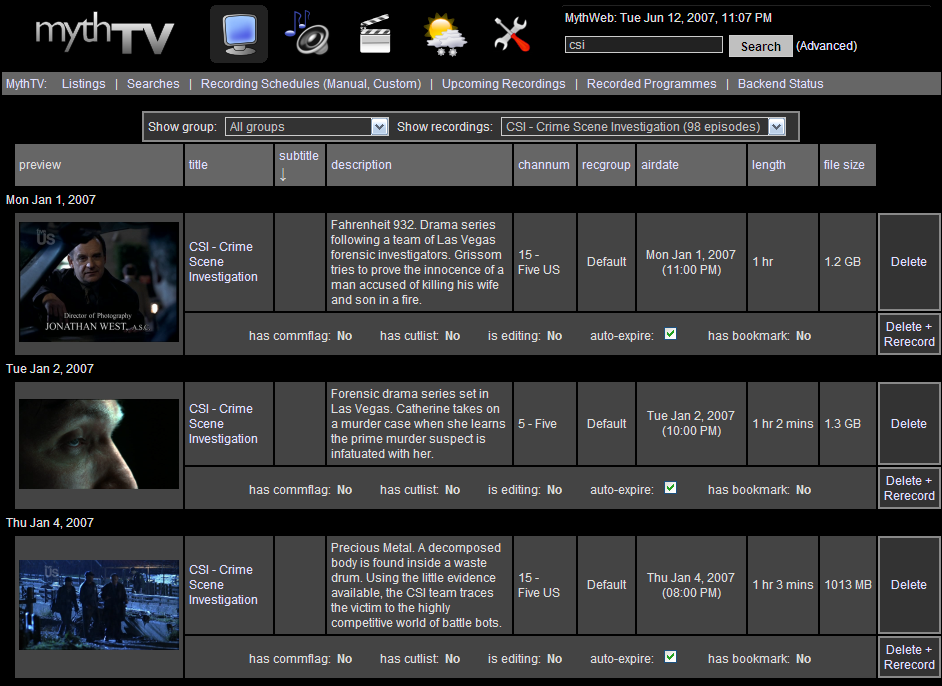The image size is (942, 686).
Task: Open CSI title for Mon Jan 1 recording
Action: [x=223, y=262]
